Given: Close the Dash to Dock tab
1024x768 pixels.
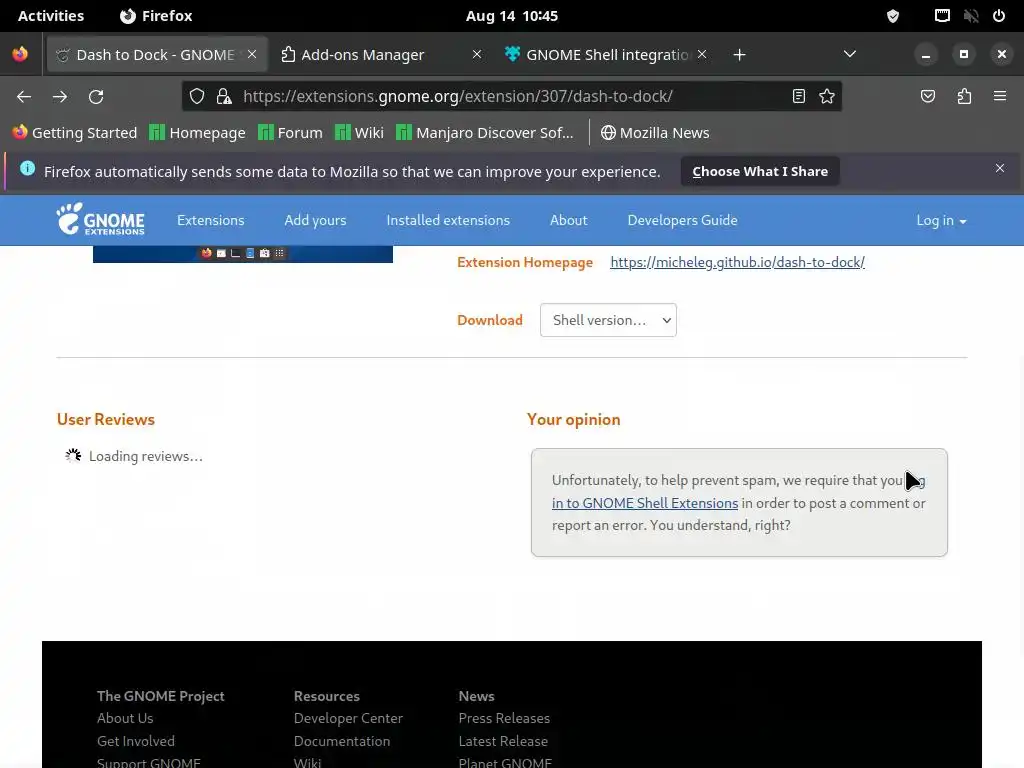Looking at the screenshot, I should (x=252, y=54).
